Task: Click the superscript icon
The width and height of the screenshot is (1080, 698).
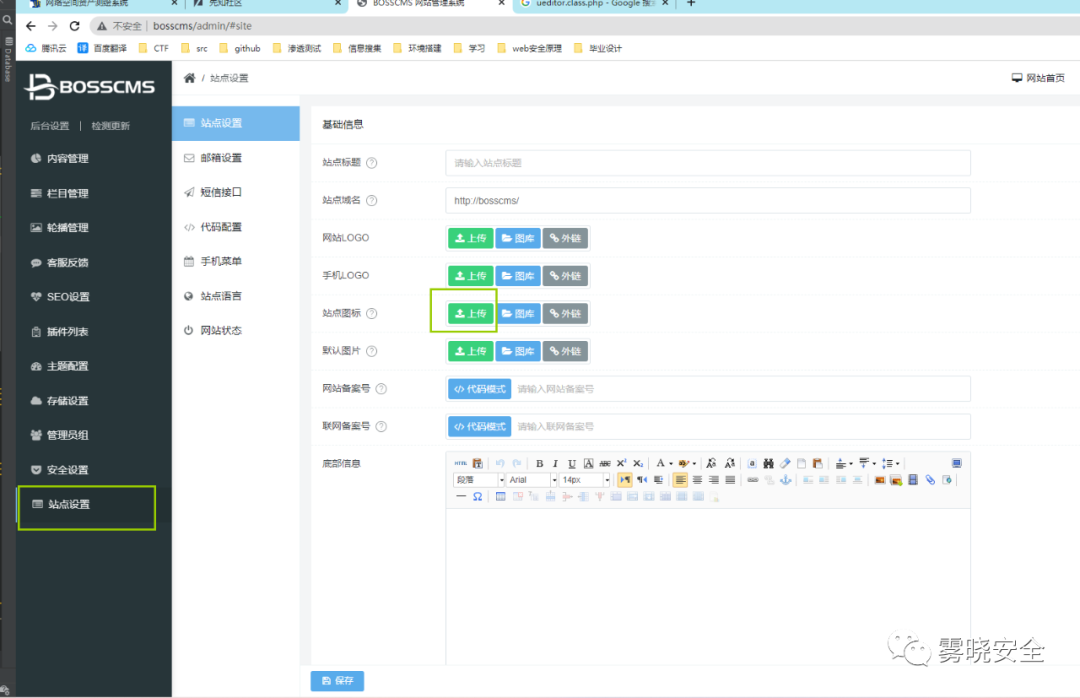Action: [621, 463]
